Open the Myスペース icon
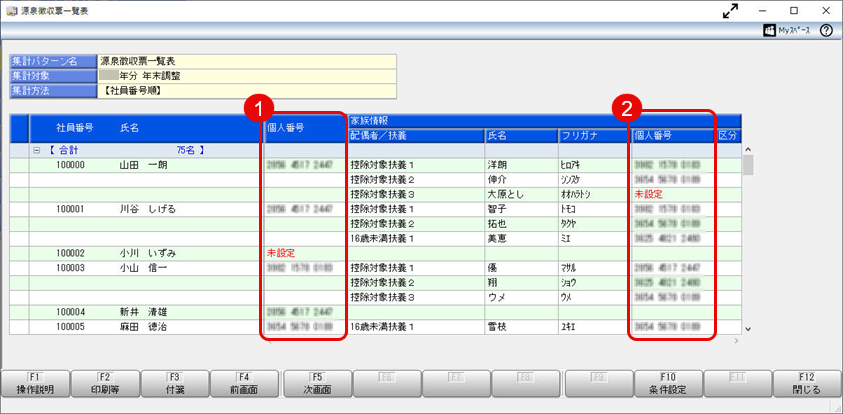843x414 pixels. pyautogui.click(x=787, y=31)
